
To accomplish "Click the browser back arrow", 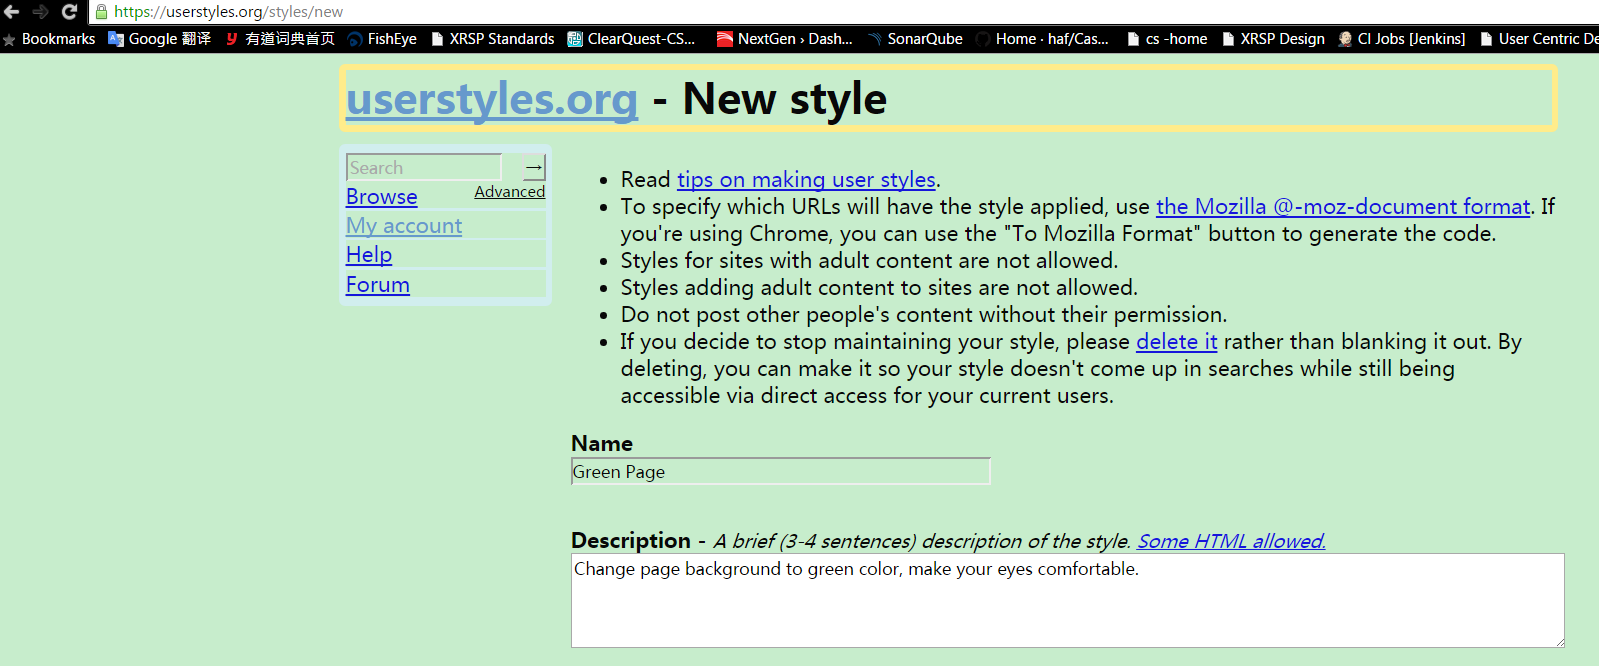I will coord(12,12).
